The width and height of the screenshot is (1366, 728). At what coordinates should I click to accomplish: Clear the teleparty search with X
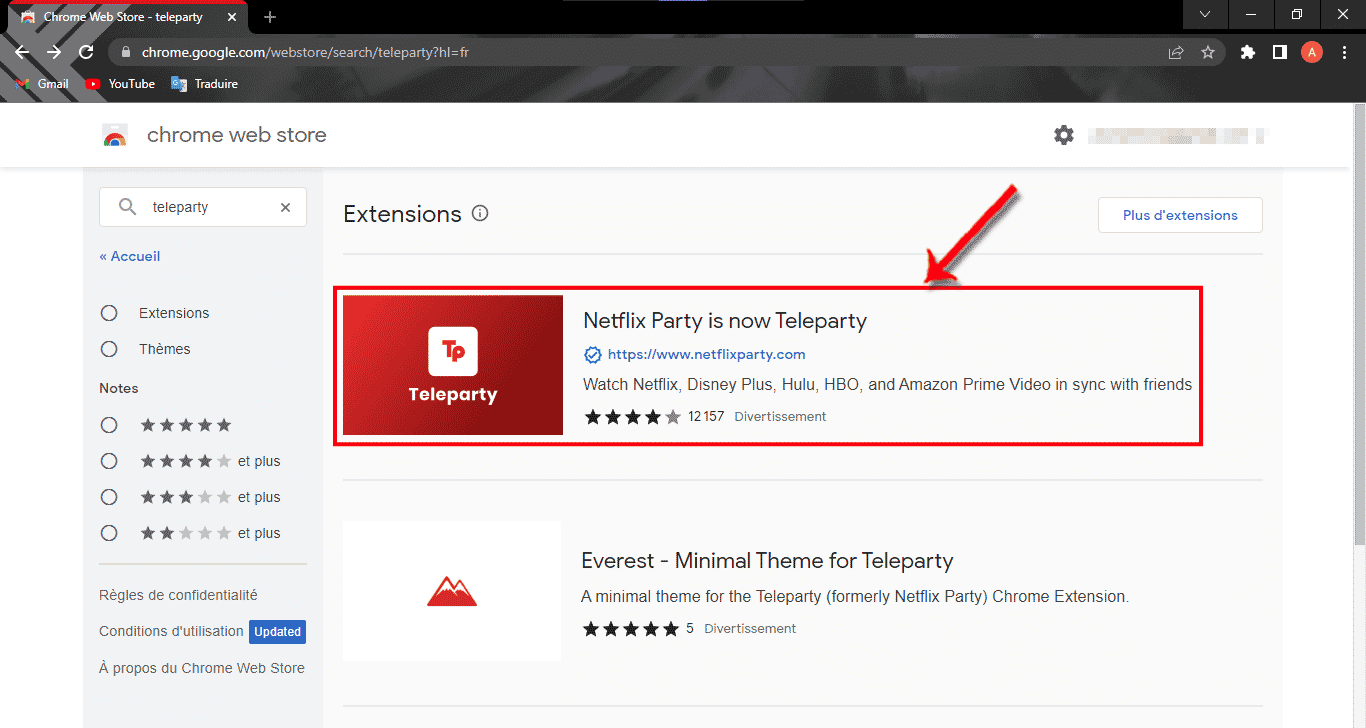coord(285,207)
